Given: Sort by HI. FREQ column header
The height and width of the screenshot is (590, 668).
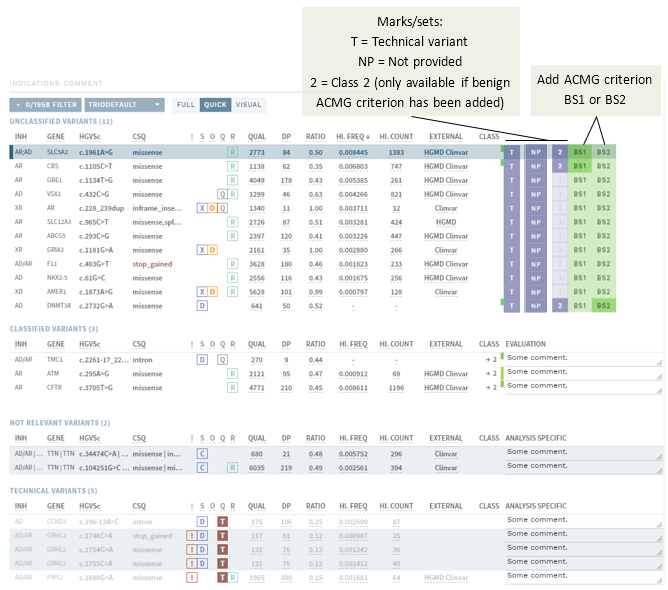Looking at the screenshot, I should (x=354, y=135).
